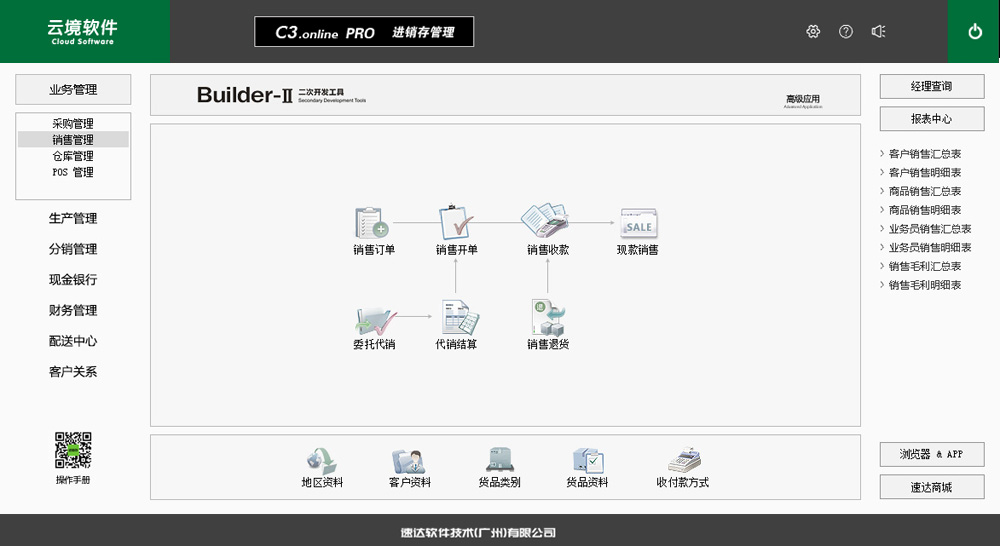This screenshot has width=1000, height=546.
Task: Expand the 生产管理 module section
Action: click(73, 219)
